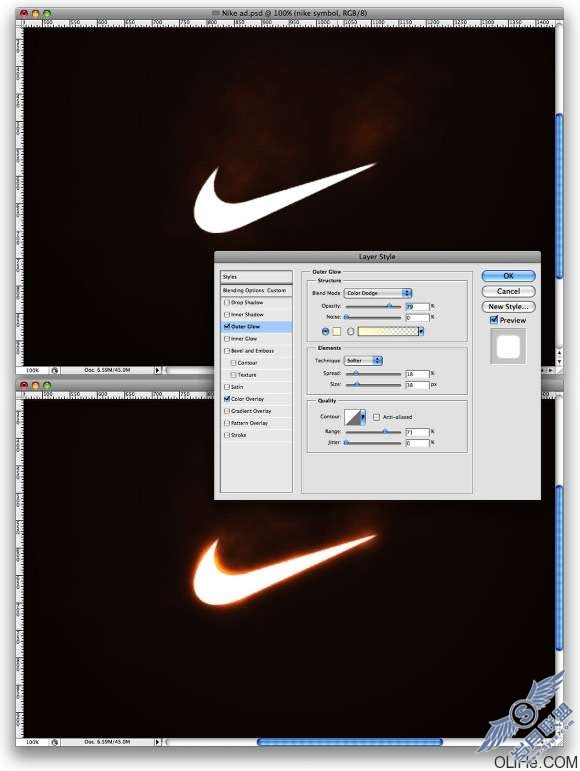This screenshot has width=580, height=771.
Task: Enable the Inner Shadow effect checkbox
Action: [227, 314]
